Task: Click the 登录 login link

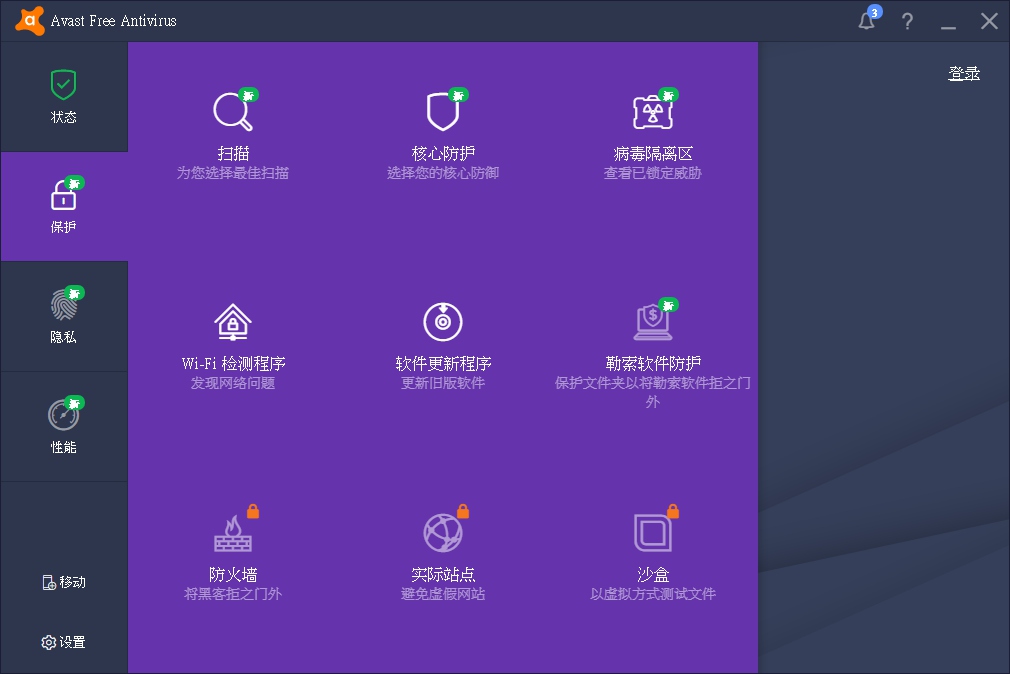Action: [964, 73]
